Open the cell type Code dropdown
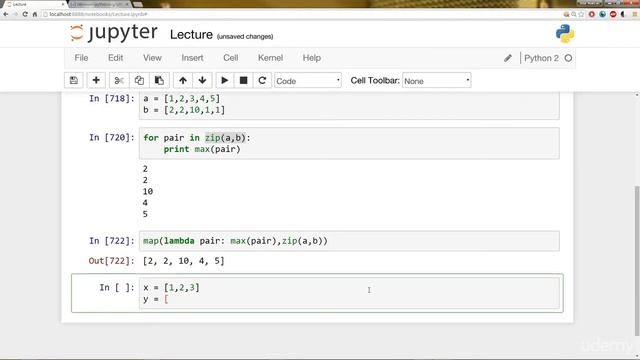The height and width of the screenshot is (360, 640). 308,81
